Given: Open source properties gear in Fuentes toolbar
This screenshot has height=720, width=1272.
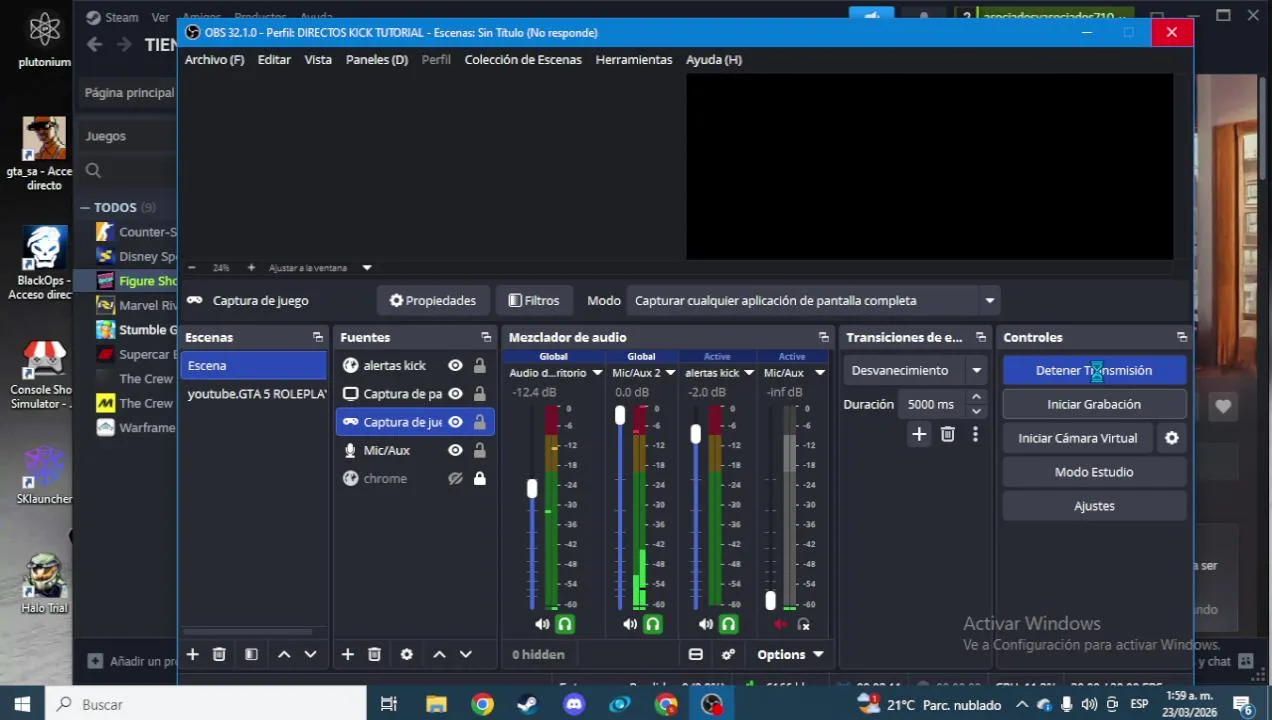Looking at the screenshot, I should click(x=406, y=654).
